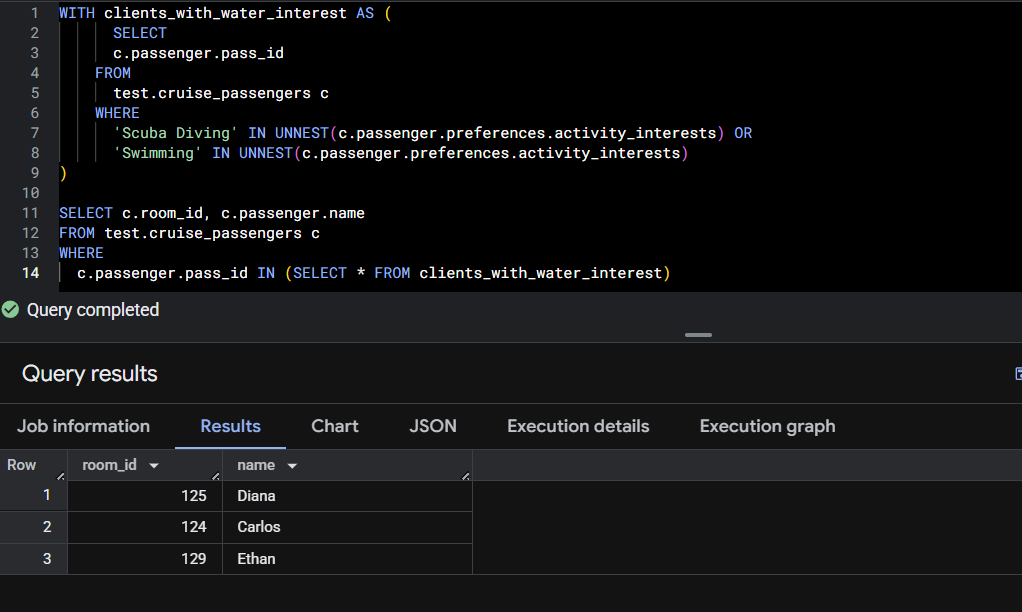
Task: Place cursor on clients_with_water_interest in line 1
Action: click(225, 13)
